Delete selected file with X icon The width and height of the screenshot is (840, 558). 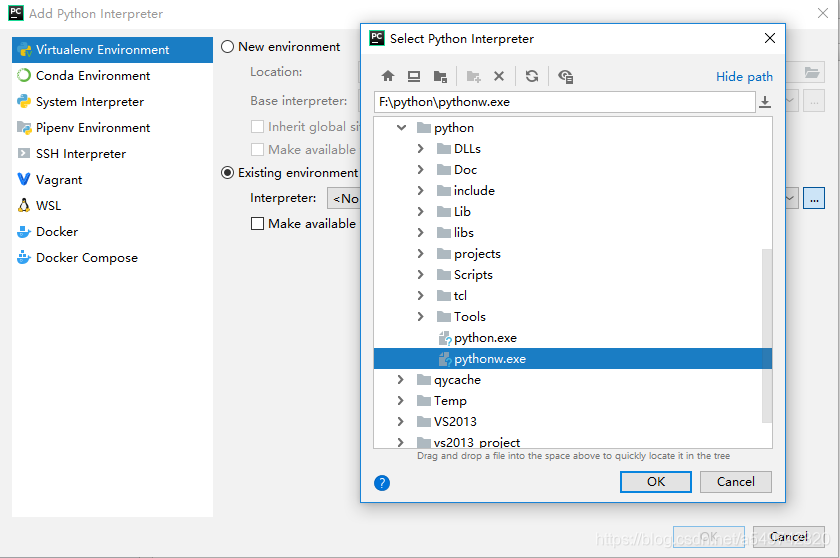pos(499,76)
